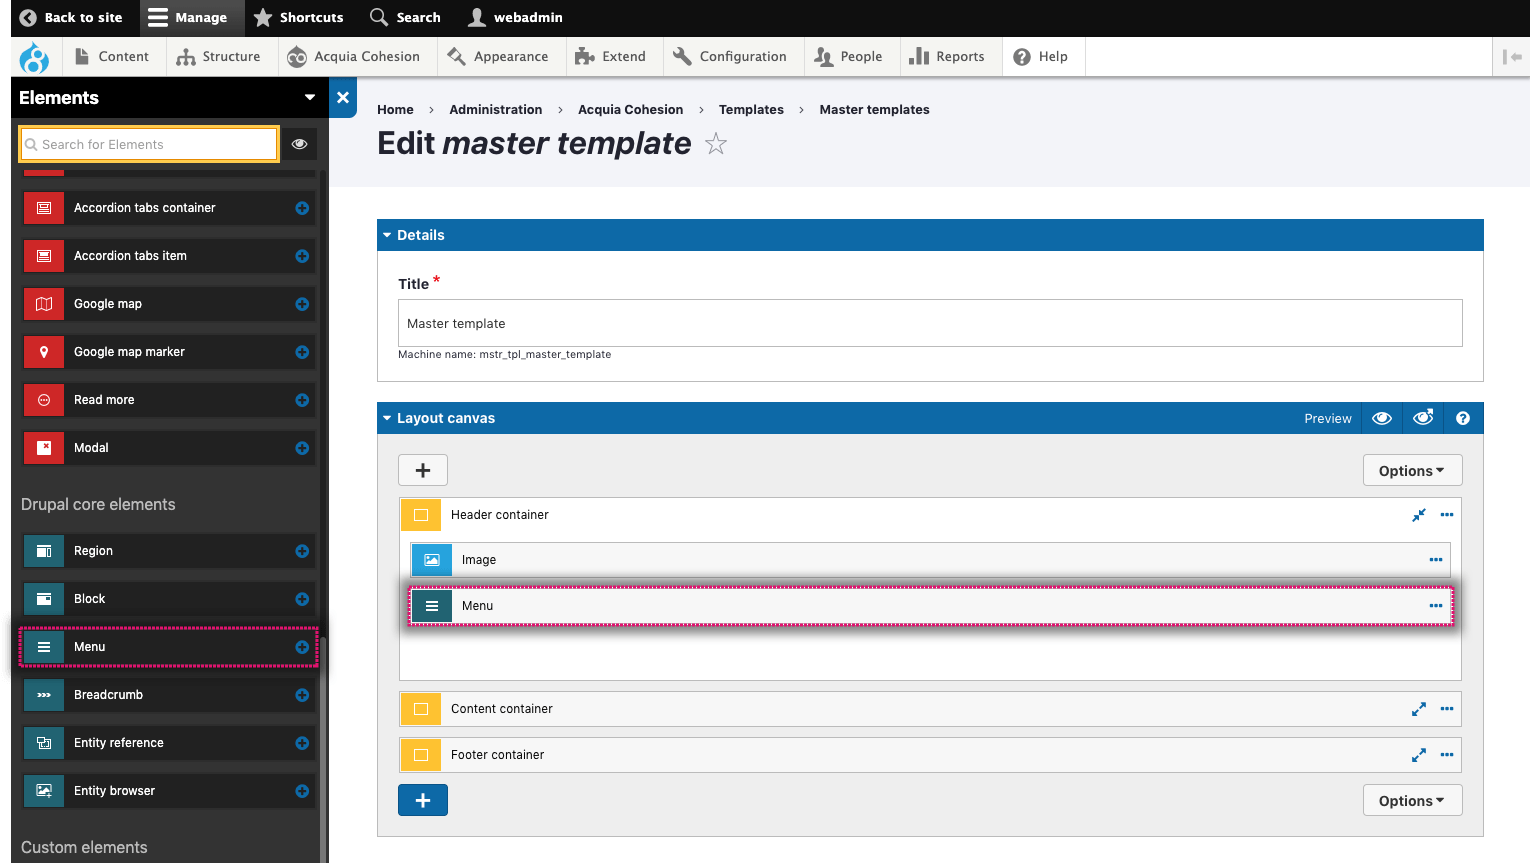Click the Google map red icon tile

click(44, 304)
